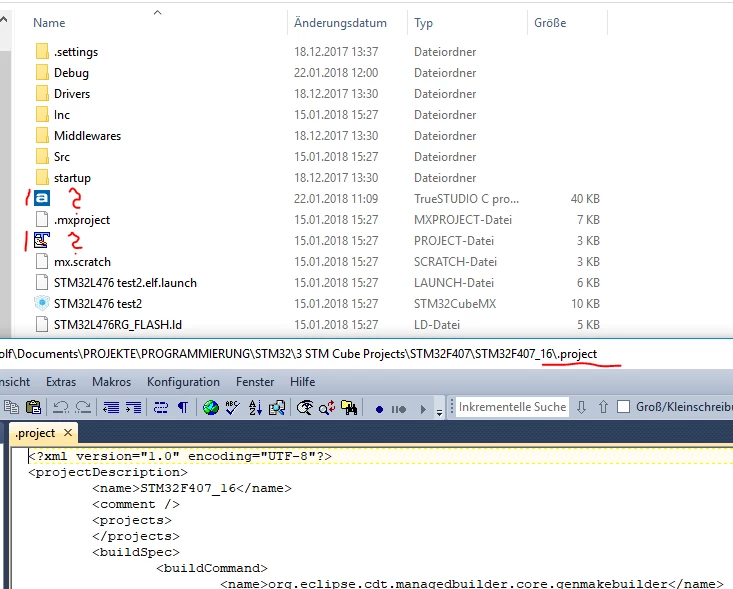Click the eye find icon
733x589 pixels.
305,408
